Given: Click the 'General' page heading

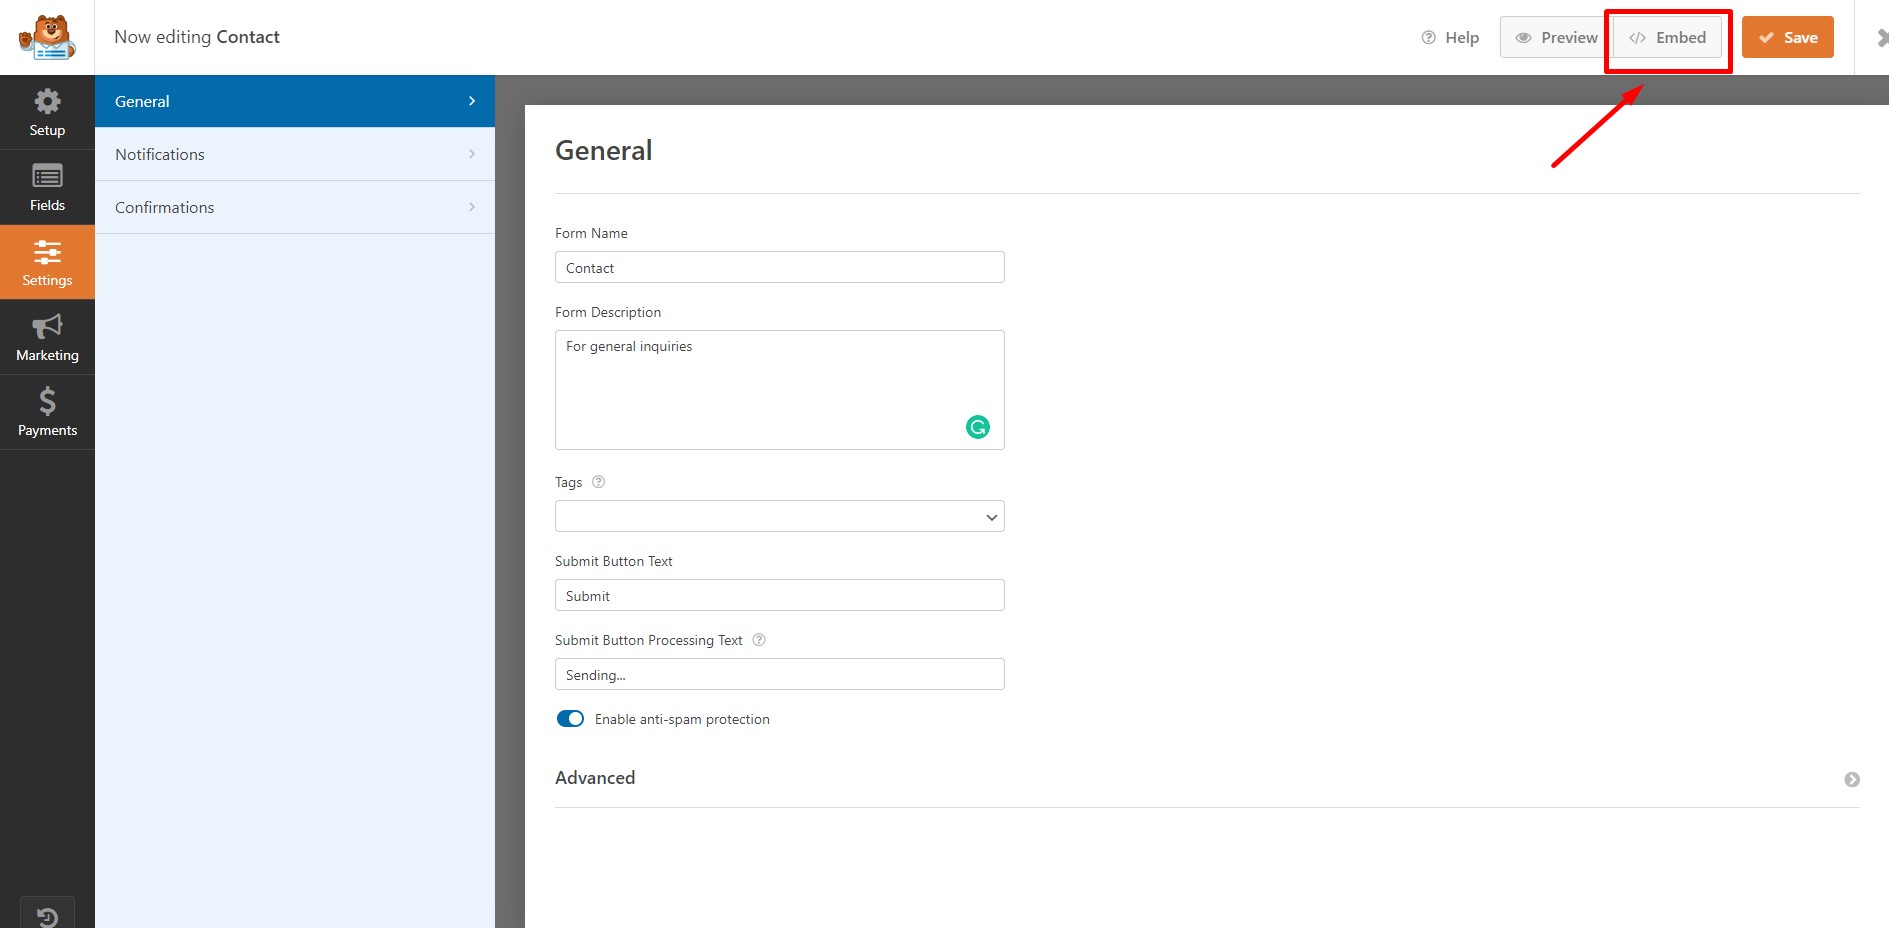Looking at the screenshot, I should (604, 150).
